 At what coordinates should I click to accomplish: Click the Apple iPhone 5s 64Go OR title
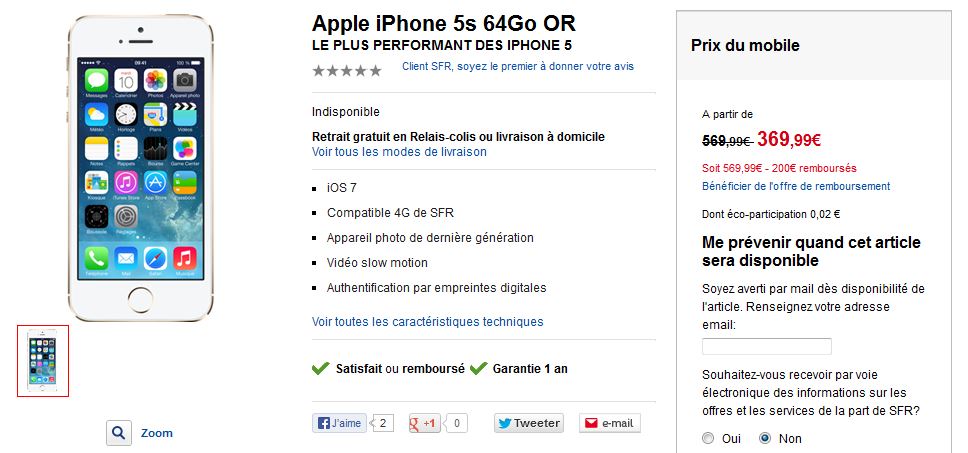444,23
